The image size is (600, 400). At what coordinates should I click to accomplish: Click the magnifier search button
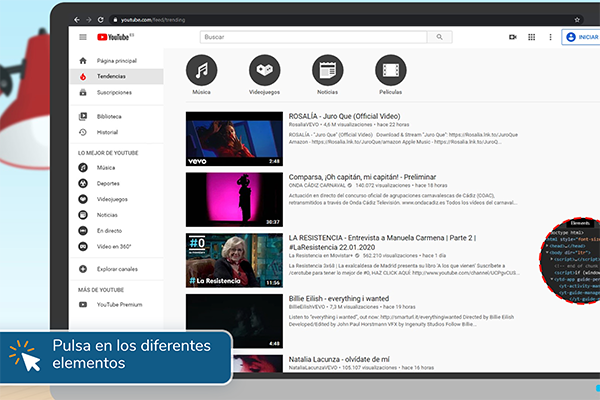(440, 37)
